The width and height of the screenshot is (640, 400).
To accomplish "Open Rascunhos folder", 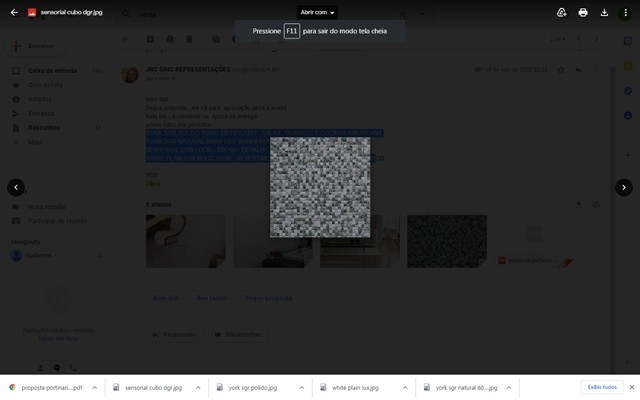I will (44, 128).
